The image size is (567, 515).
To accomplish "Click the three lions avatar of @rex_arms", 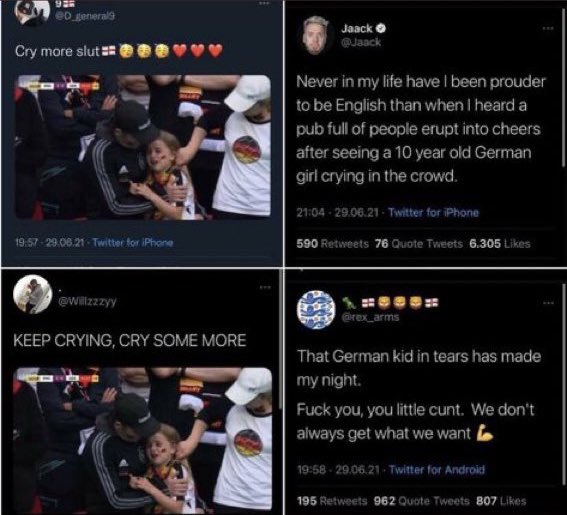I will click(316, 310).
